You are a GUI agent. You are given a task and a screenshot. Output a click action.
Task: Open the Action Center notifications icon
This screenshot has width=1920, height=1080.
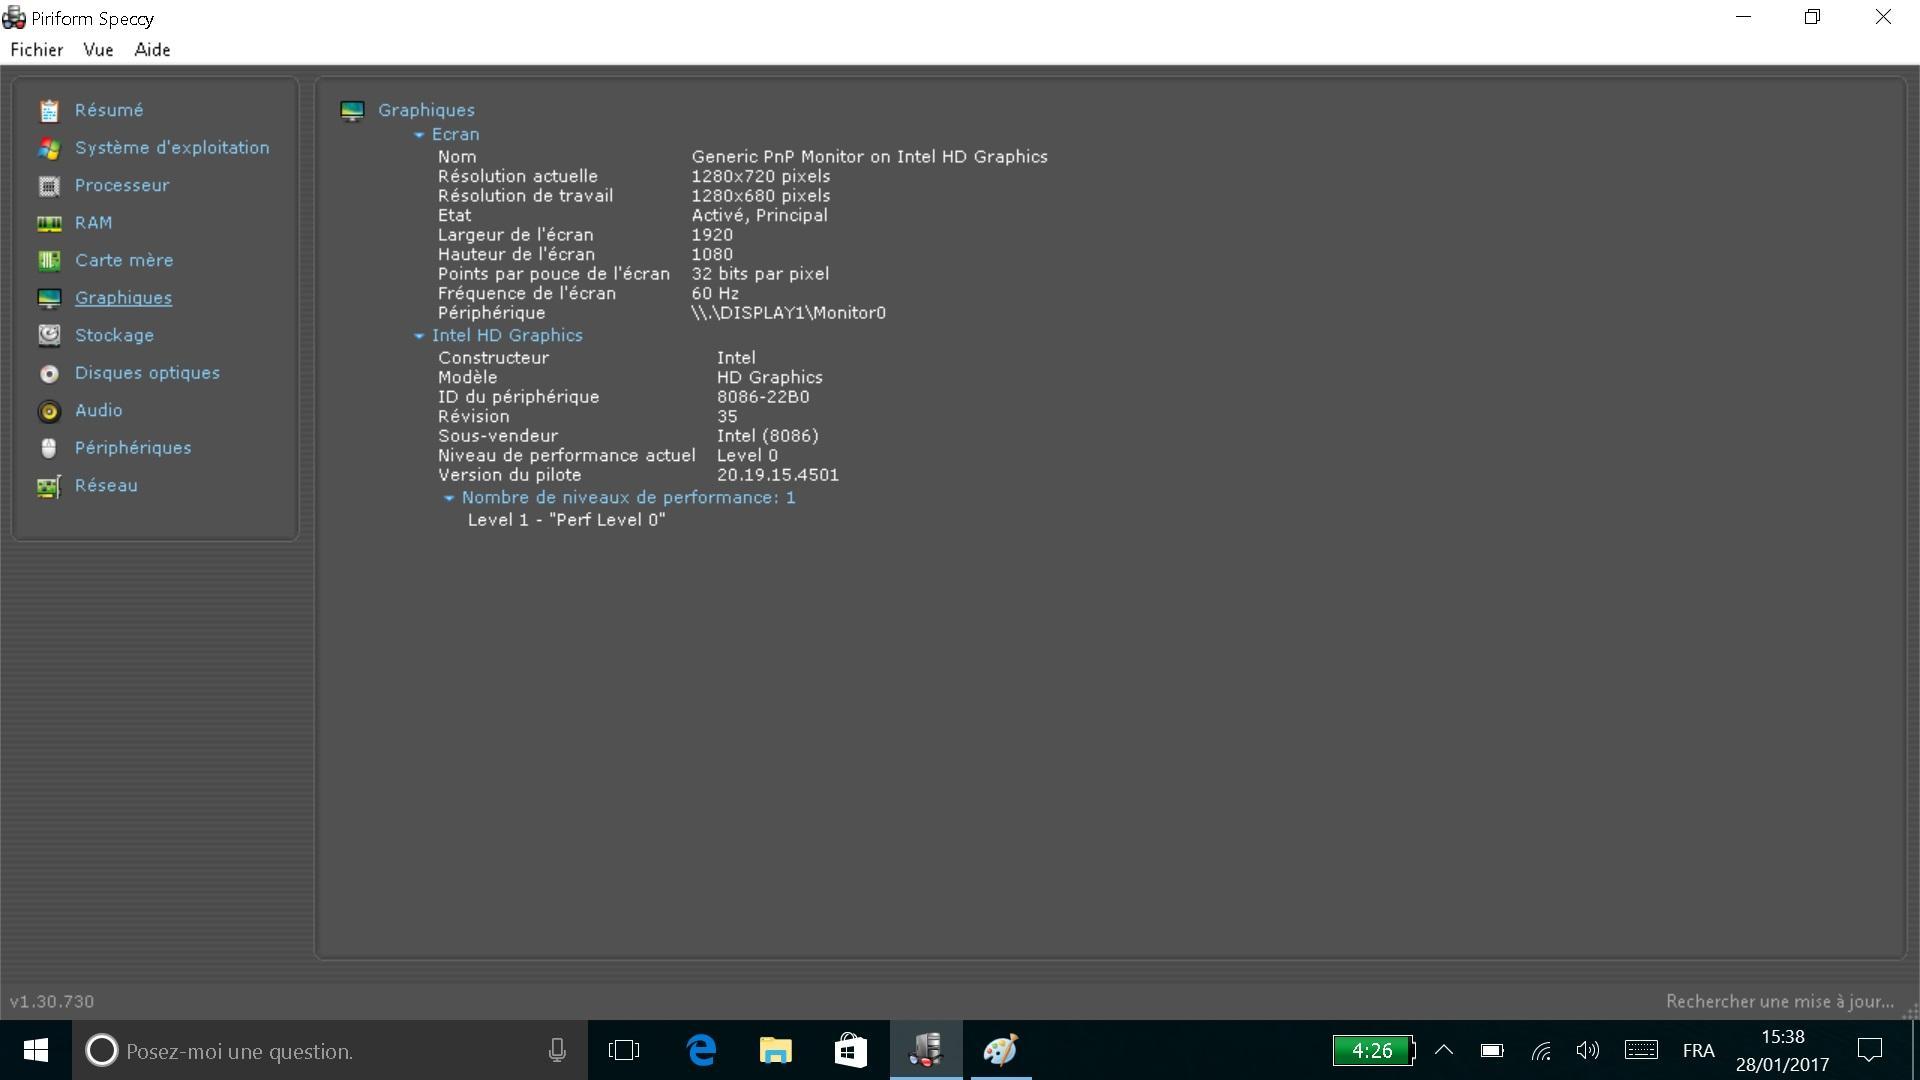click(1870, 1050)
